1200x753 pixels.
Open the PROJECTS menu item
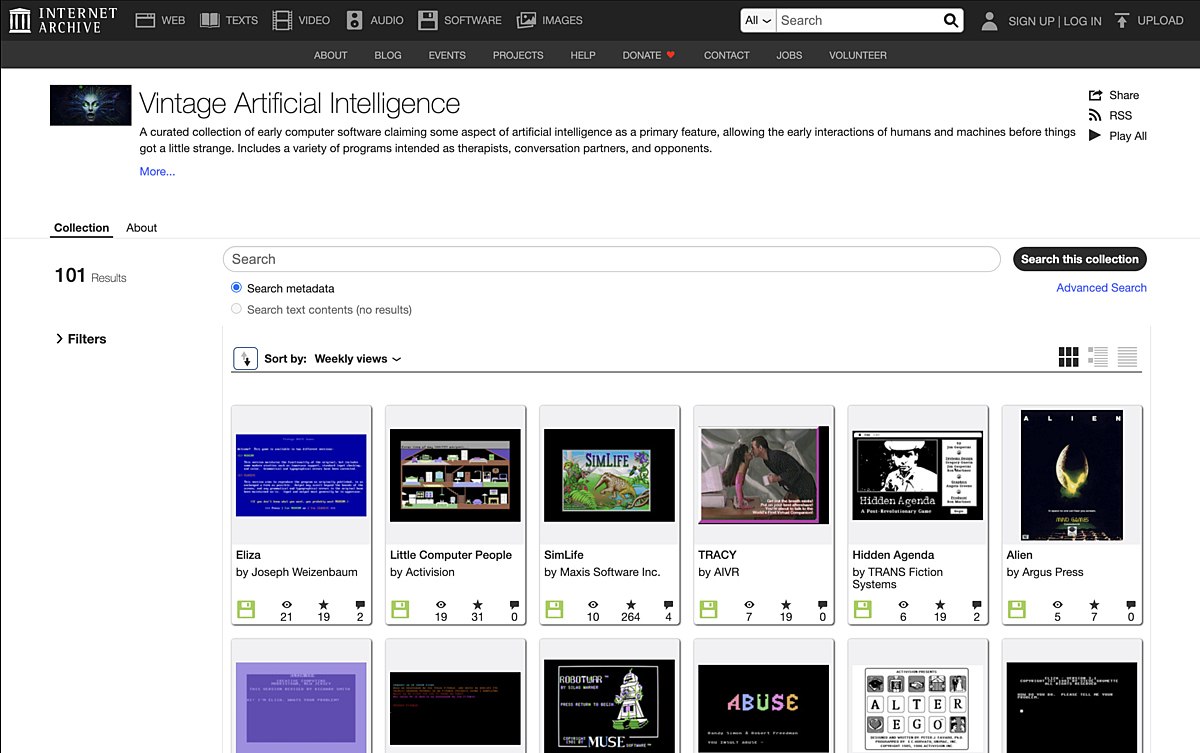pyautogui.click(x=518, y=55)
